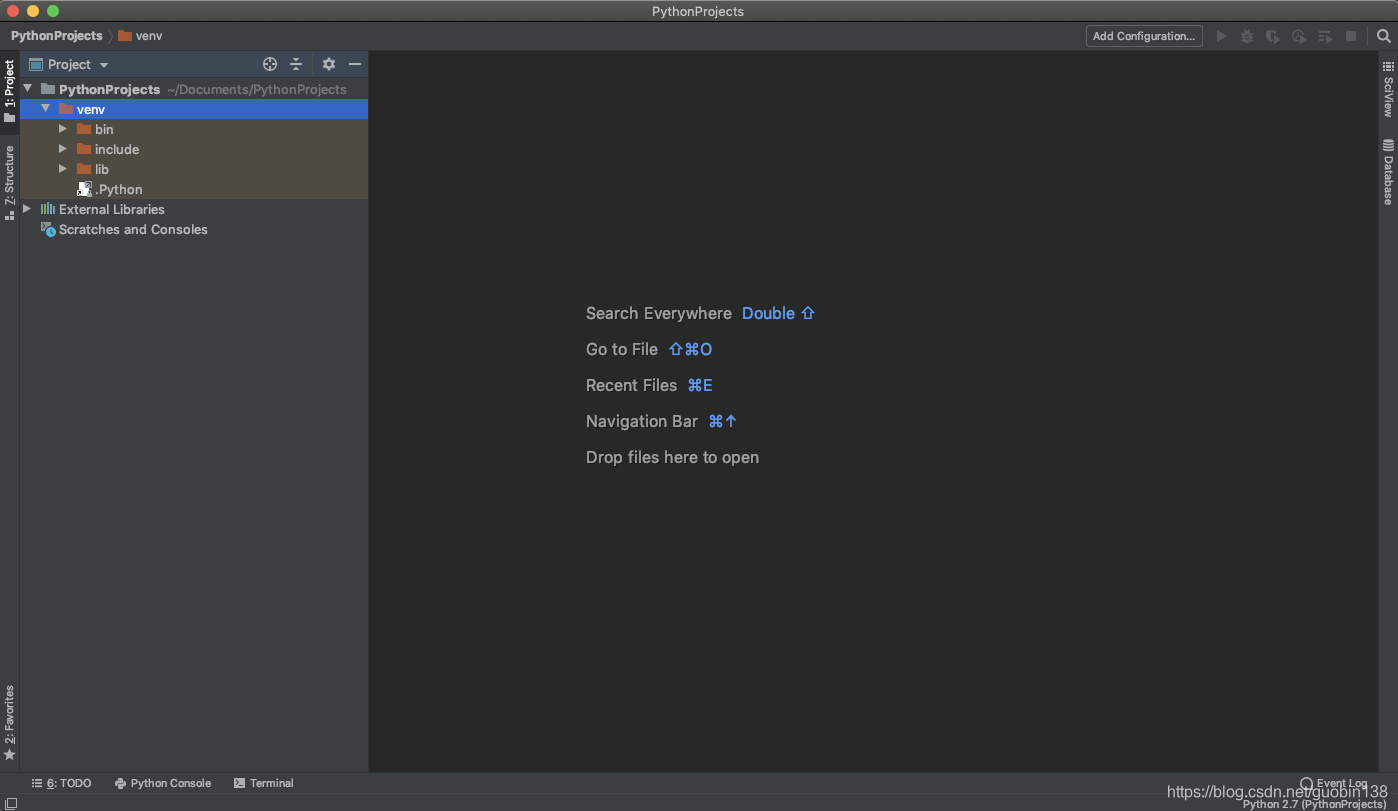
Task: Click the .Python file icon
Action: coord(85,189)
